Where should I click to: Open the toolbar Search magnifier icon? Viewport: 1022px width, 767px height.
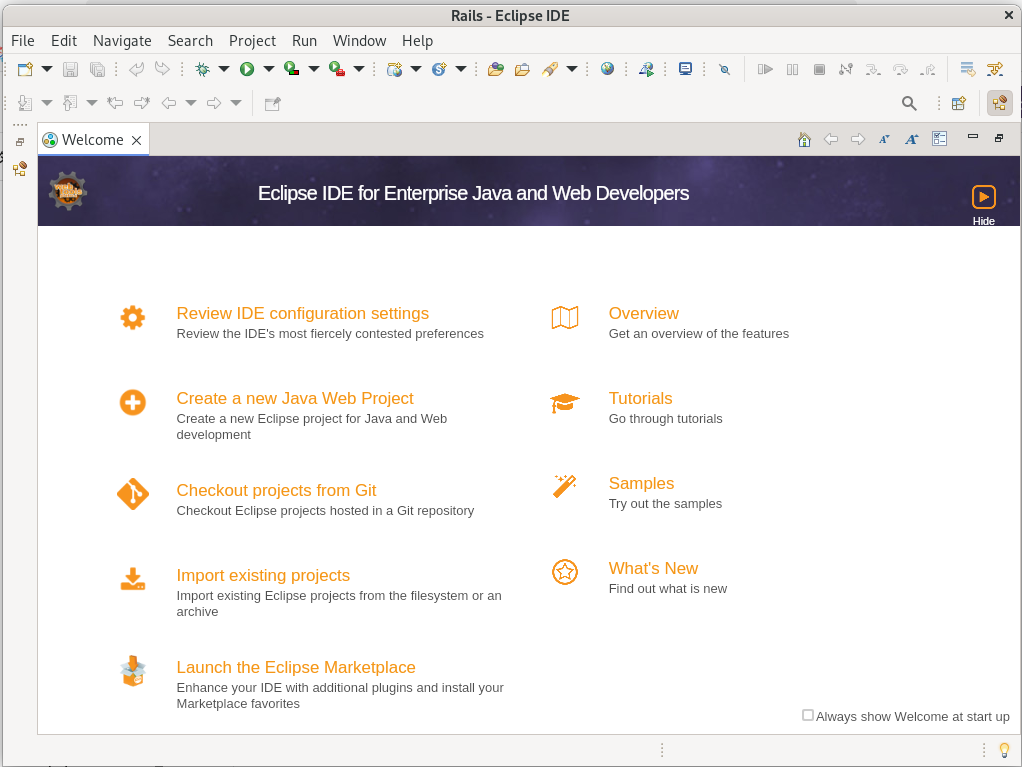point(909,103)
